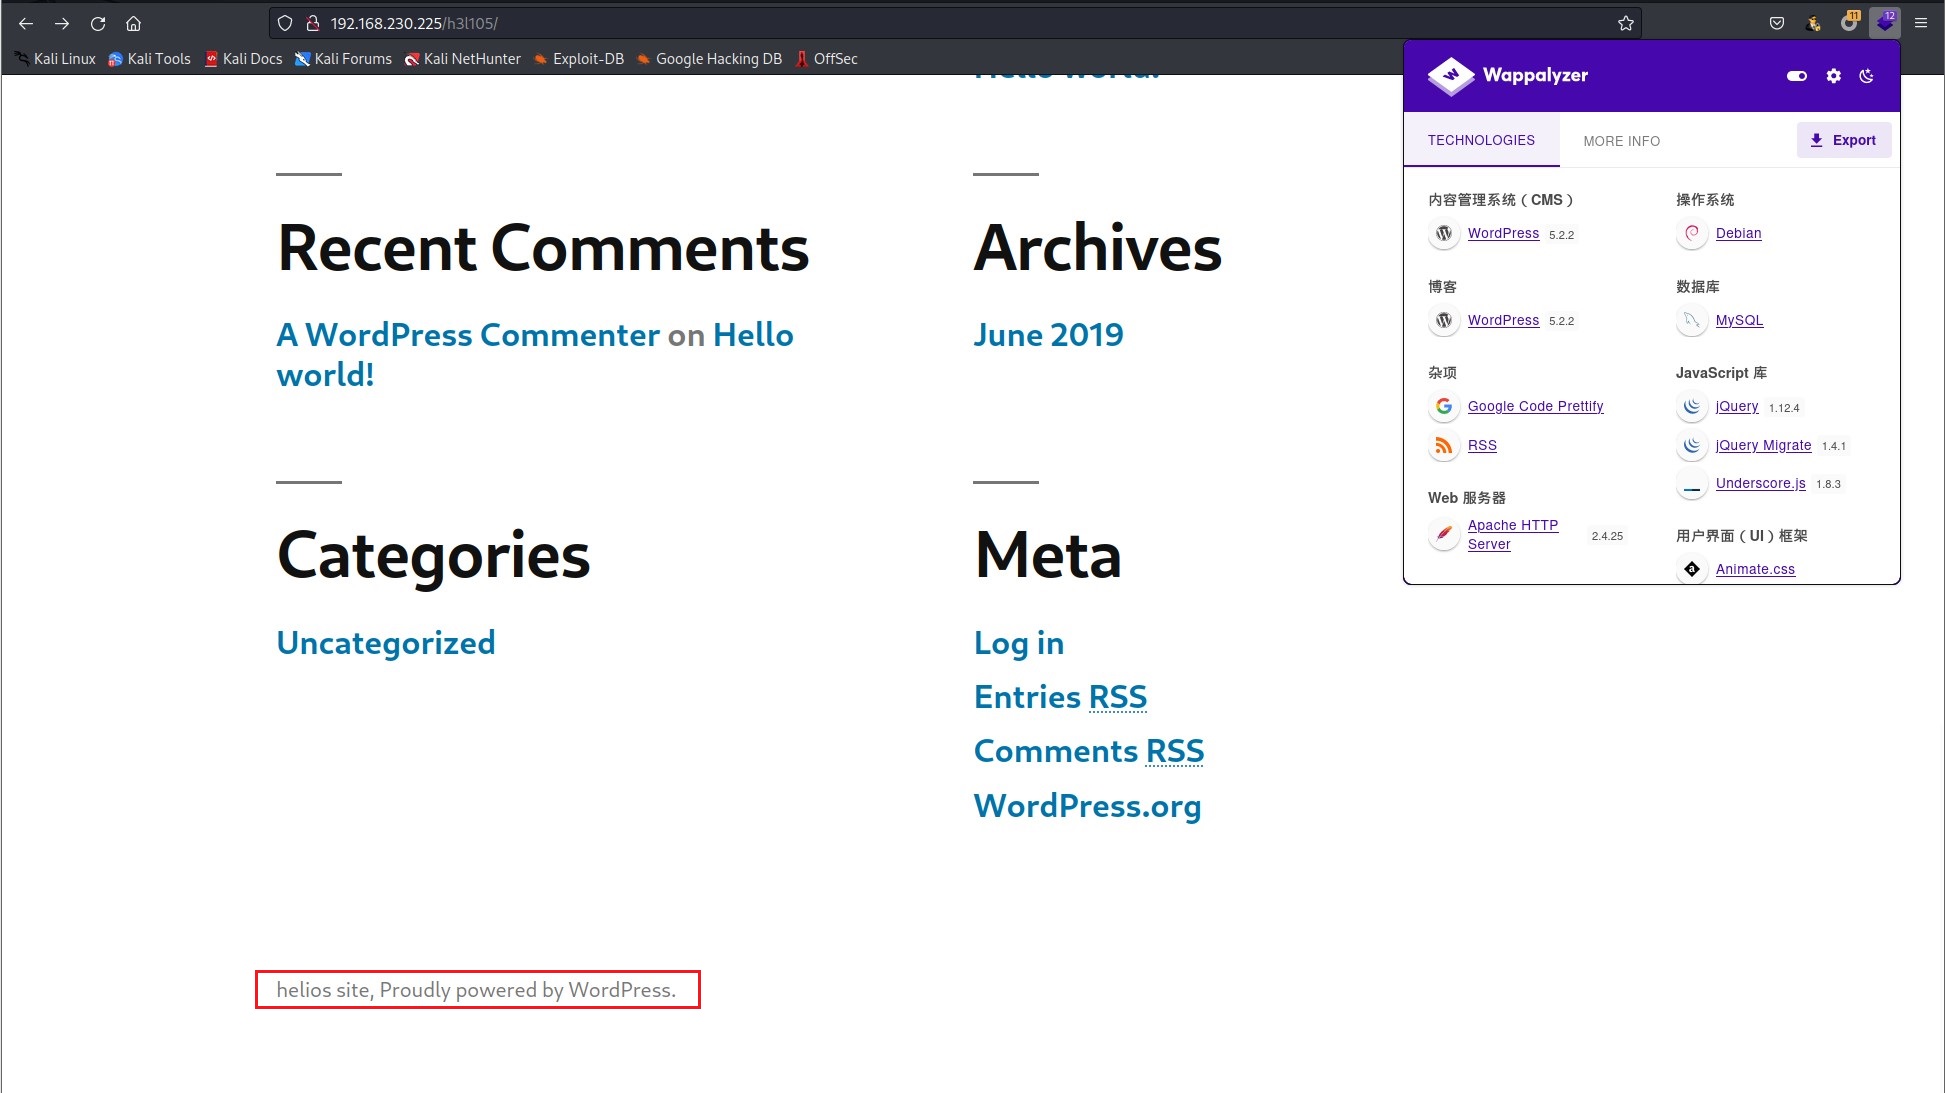Open WordPress link under CMS category
This screenshot has height=1093, width=1945.
click(x=1503, y=233)
